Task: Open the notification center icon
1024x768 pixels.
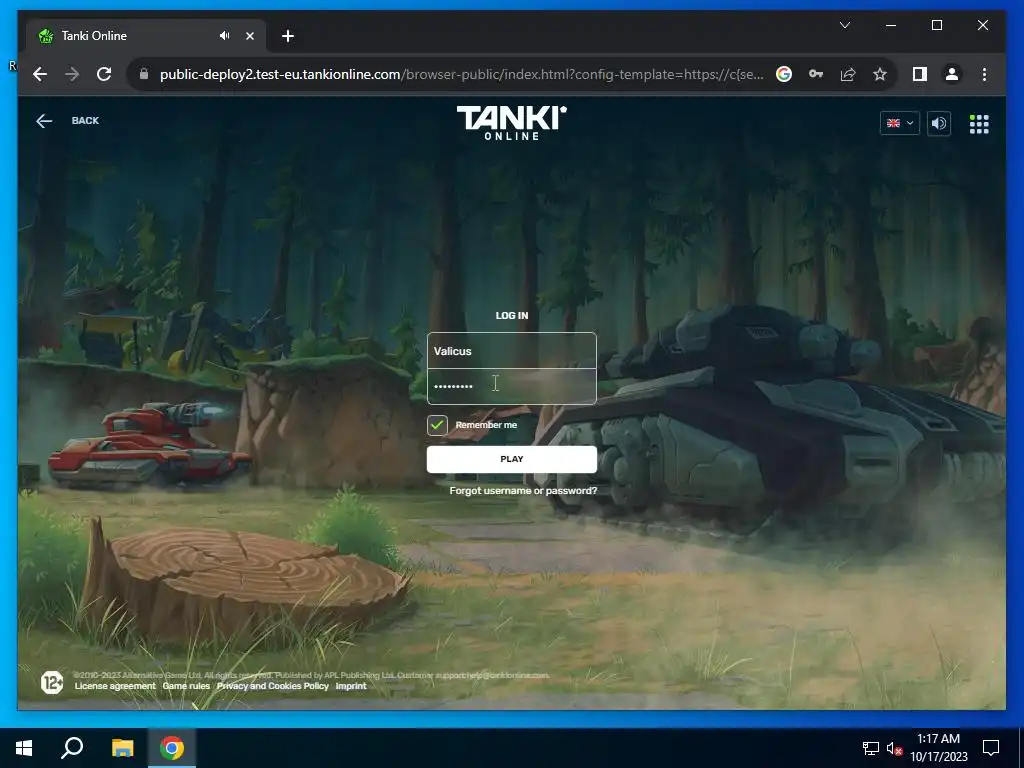Action: [991, 748]
